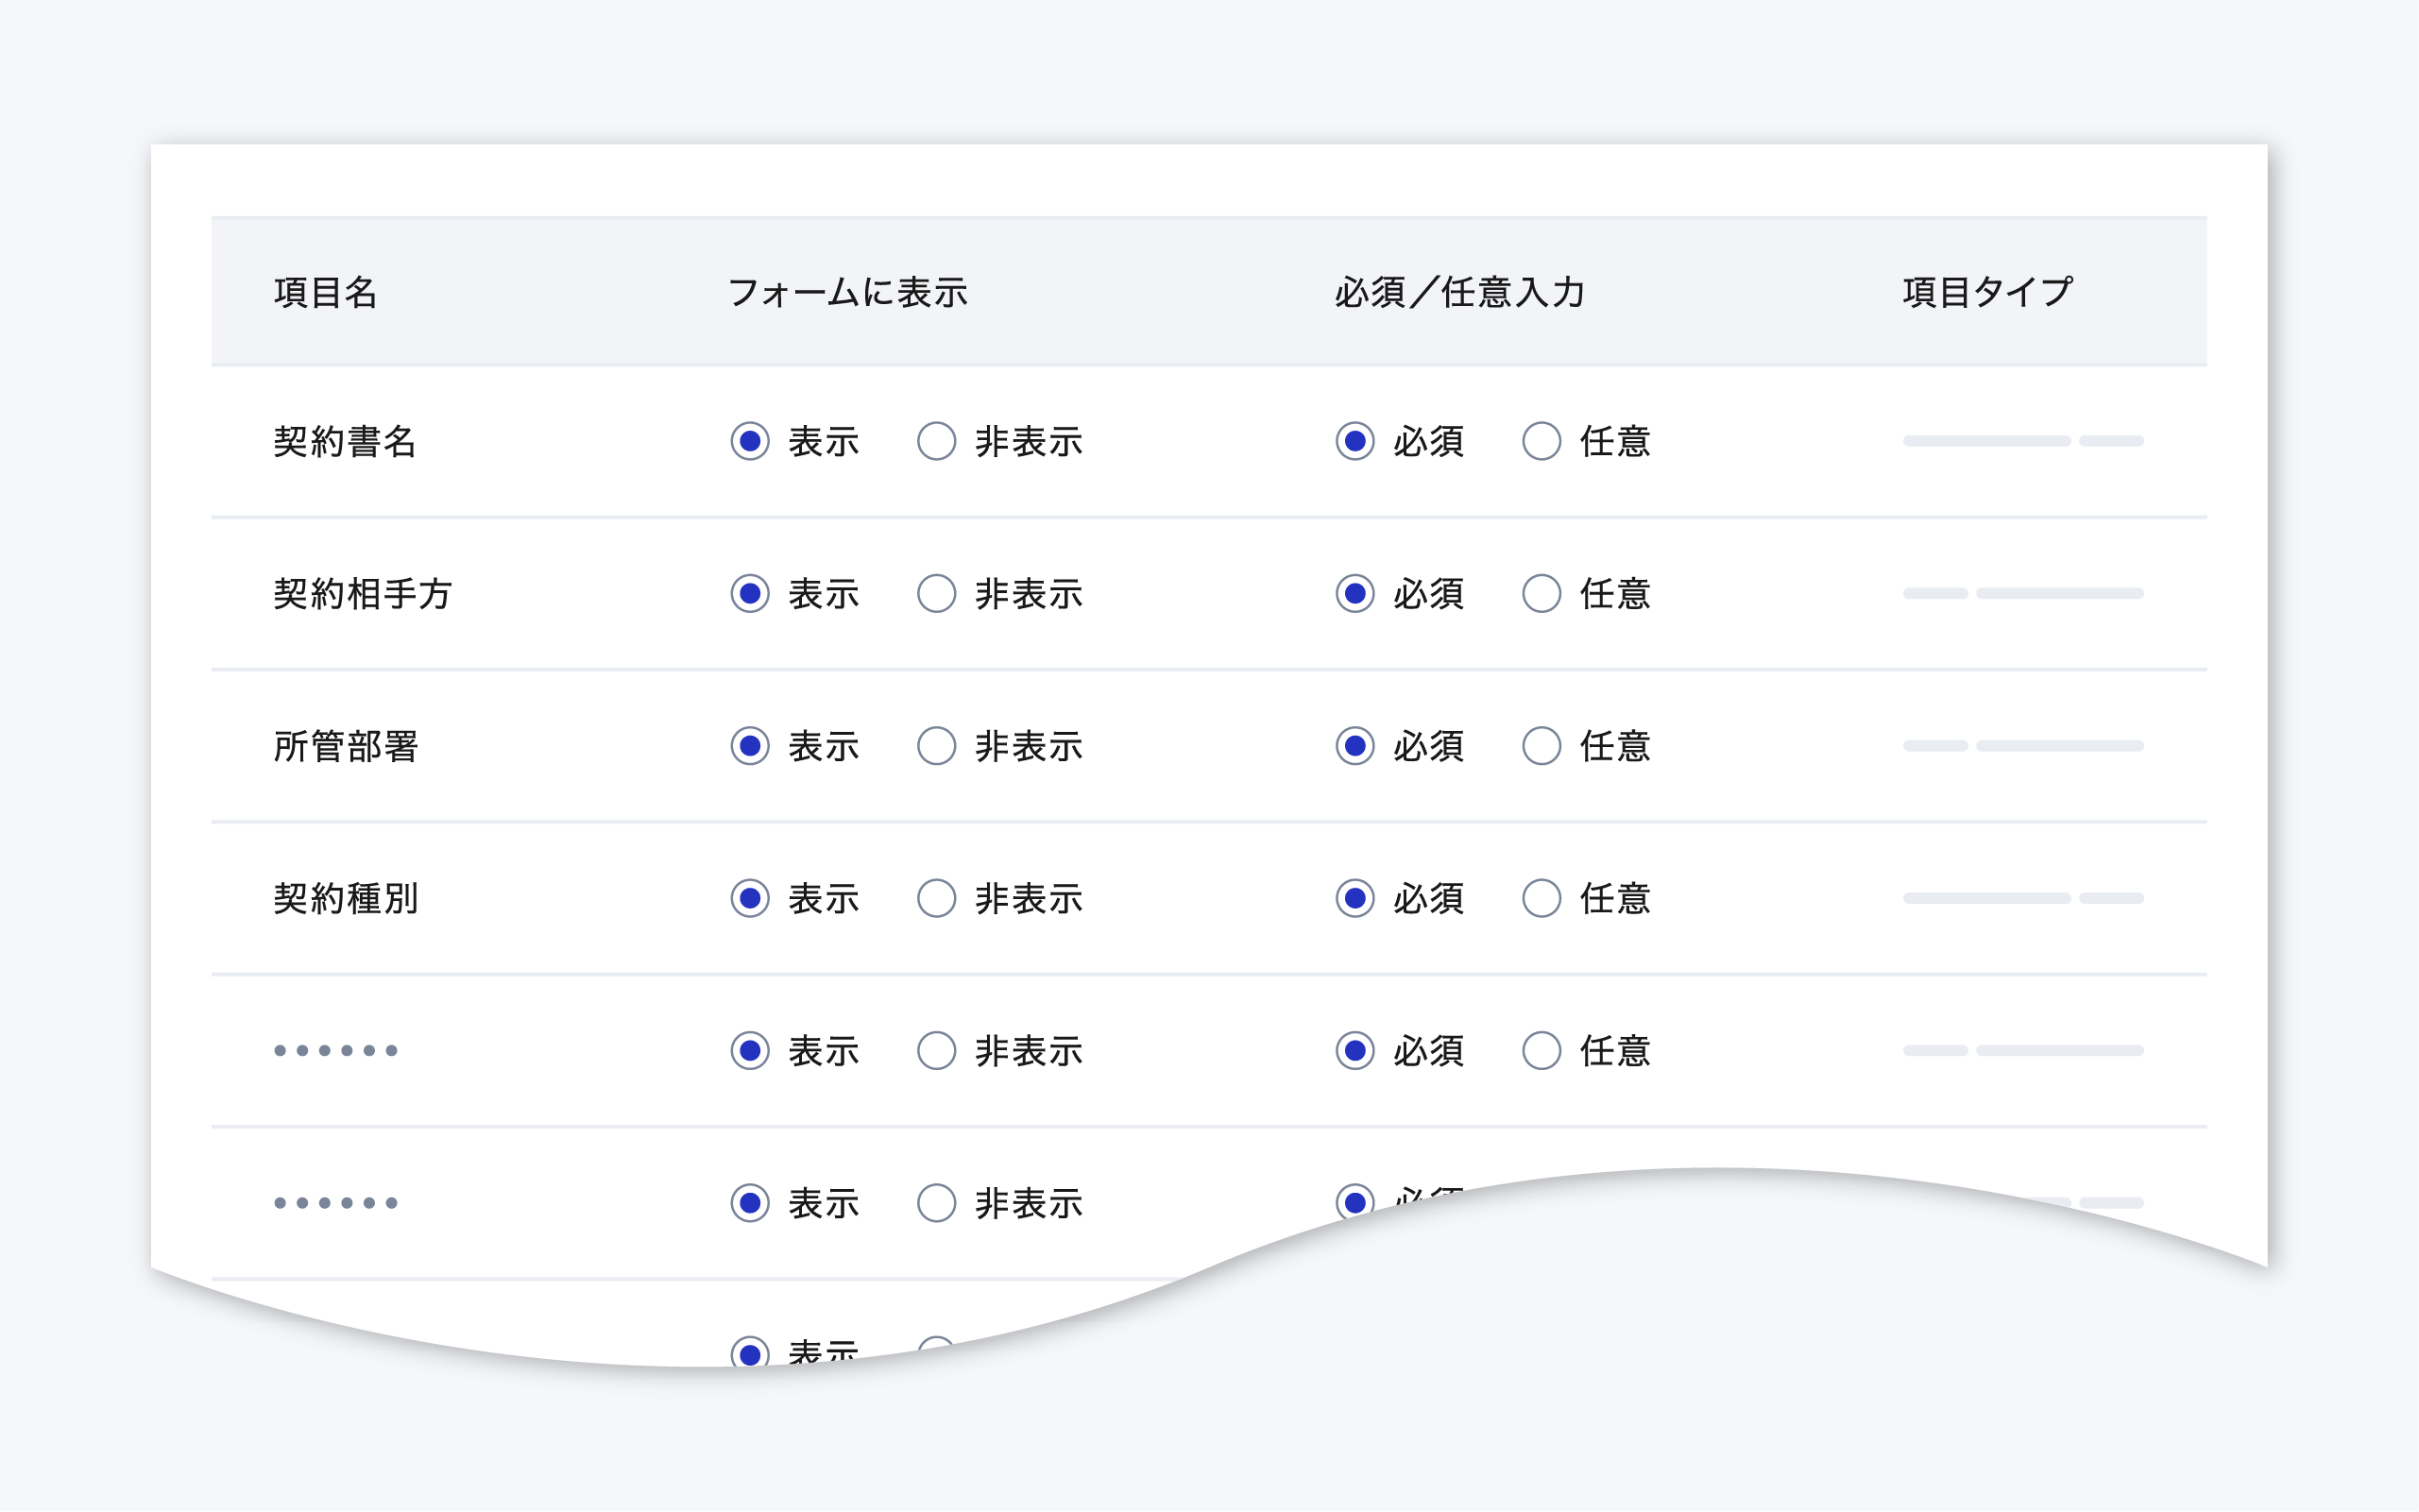Select 表示 radio for 契約種別 row
The width and height of the screenshot is (2419, 1512).
point(749,898)
